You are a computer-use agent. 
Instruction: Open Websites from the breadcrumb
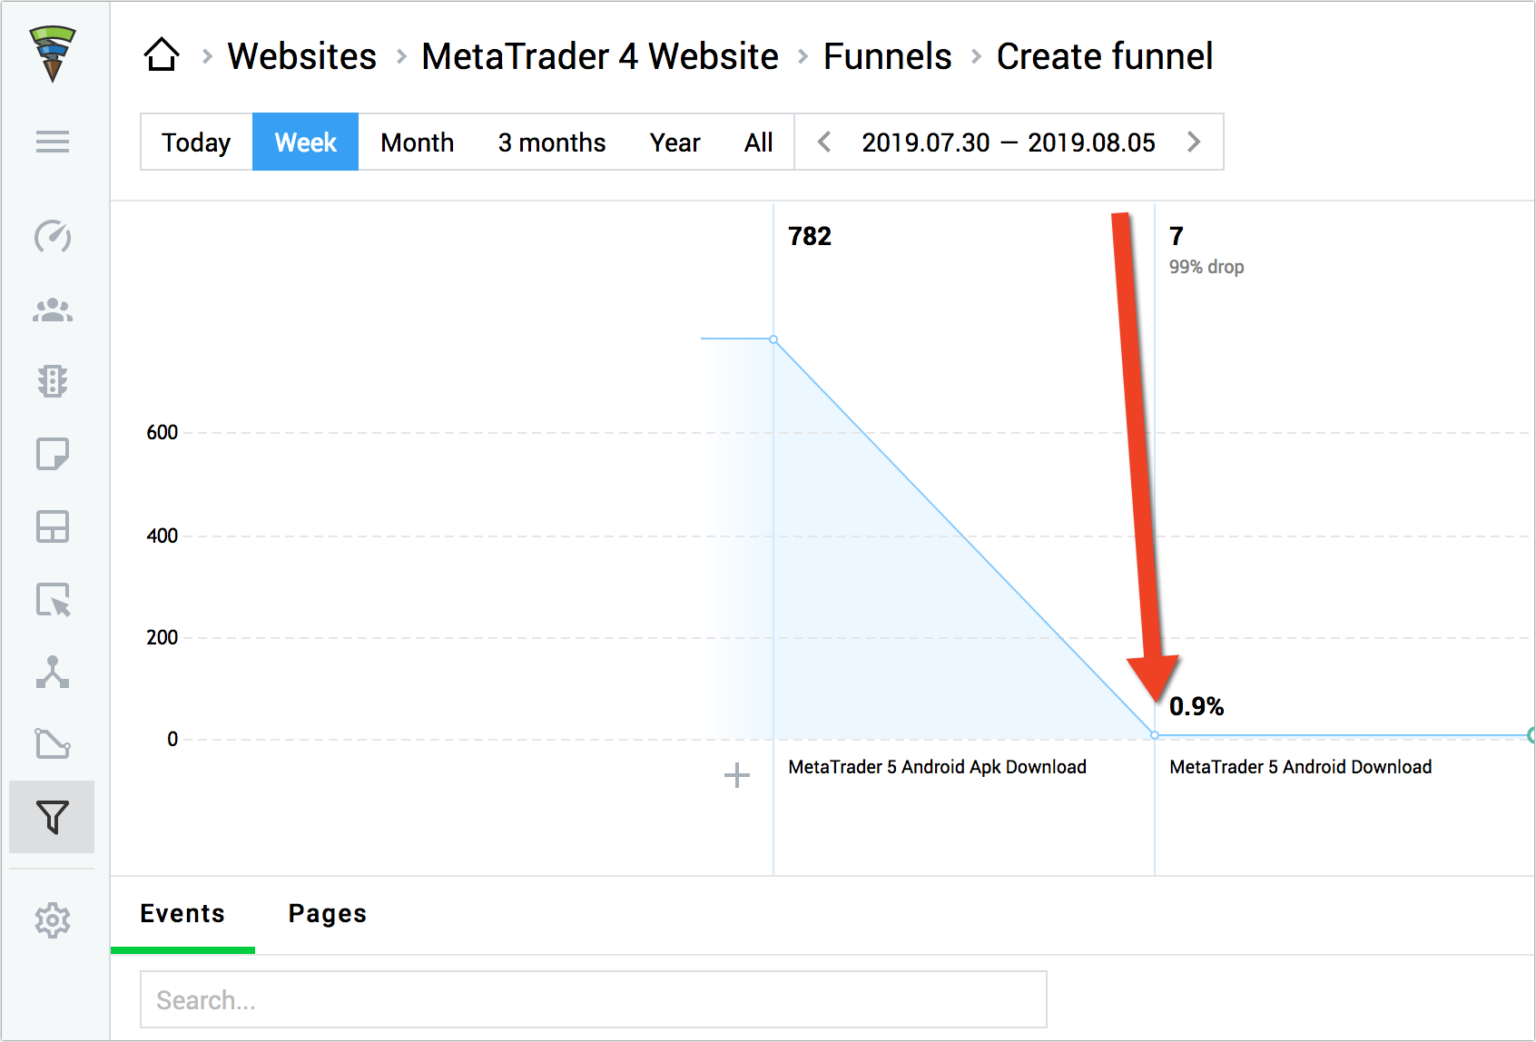302,56
